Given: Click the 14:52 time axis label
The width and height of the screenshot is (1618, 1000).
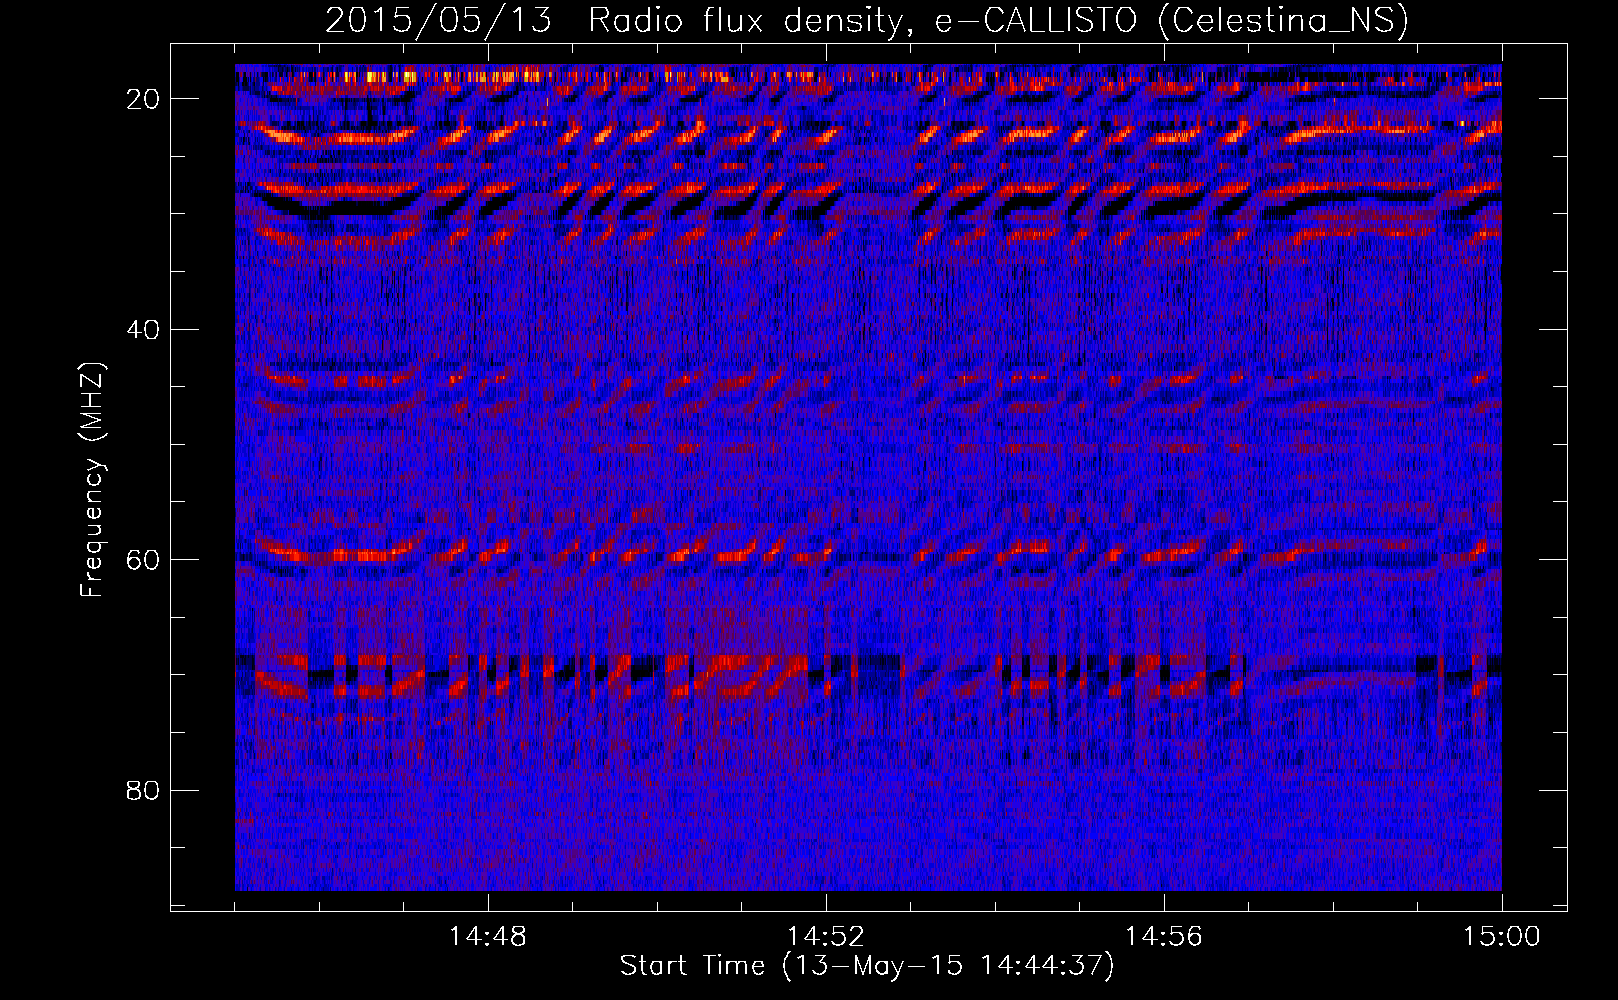Looking at the screenshot, I should (x=826, y=937).
